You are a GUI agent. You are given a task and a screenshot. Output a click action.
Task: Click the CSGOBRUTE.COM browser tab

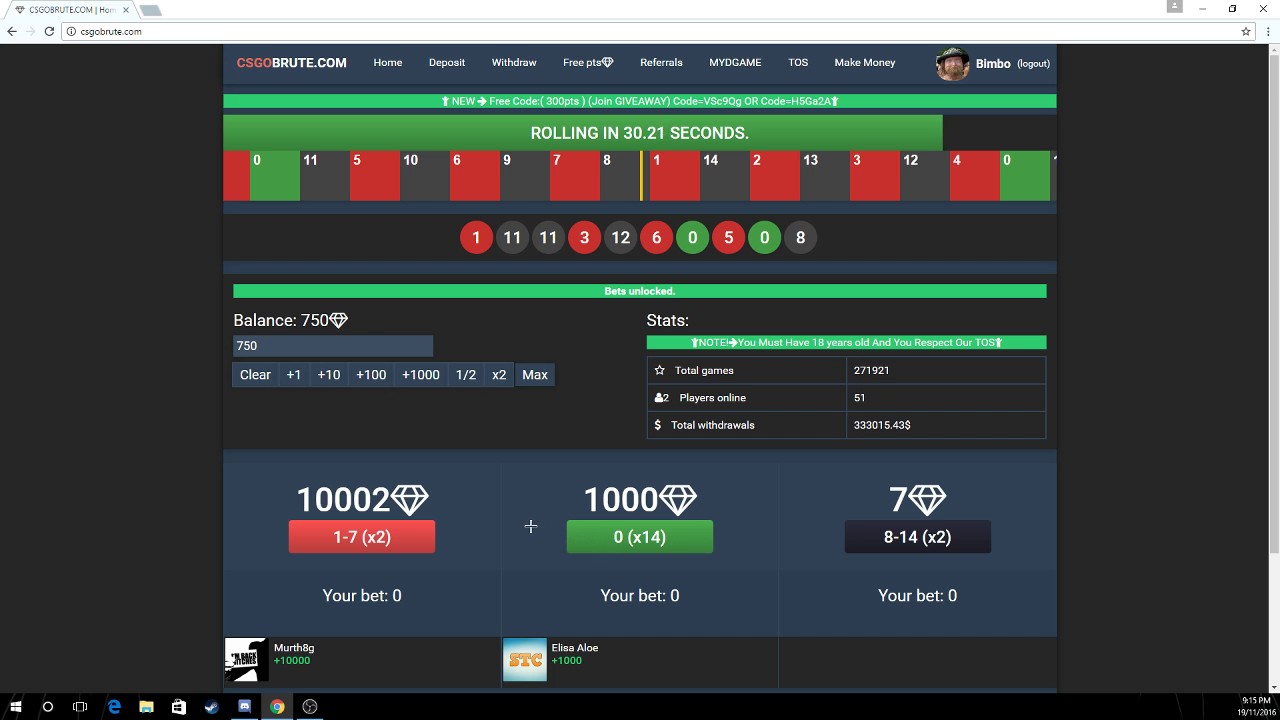(70, 10)
